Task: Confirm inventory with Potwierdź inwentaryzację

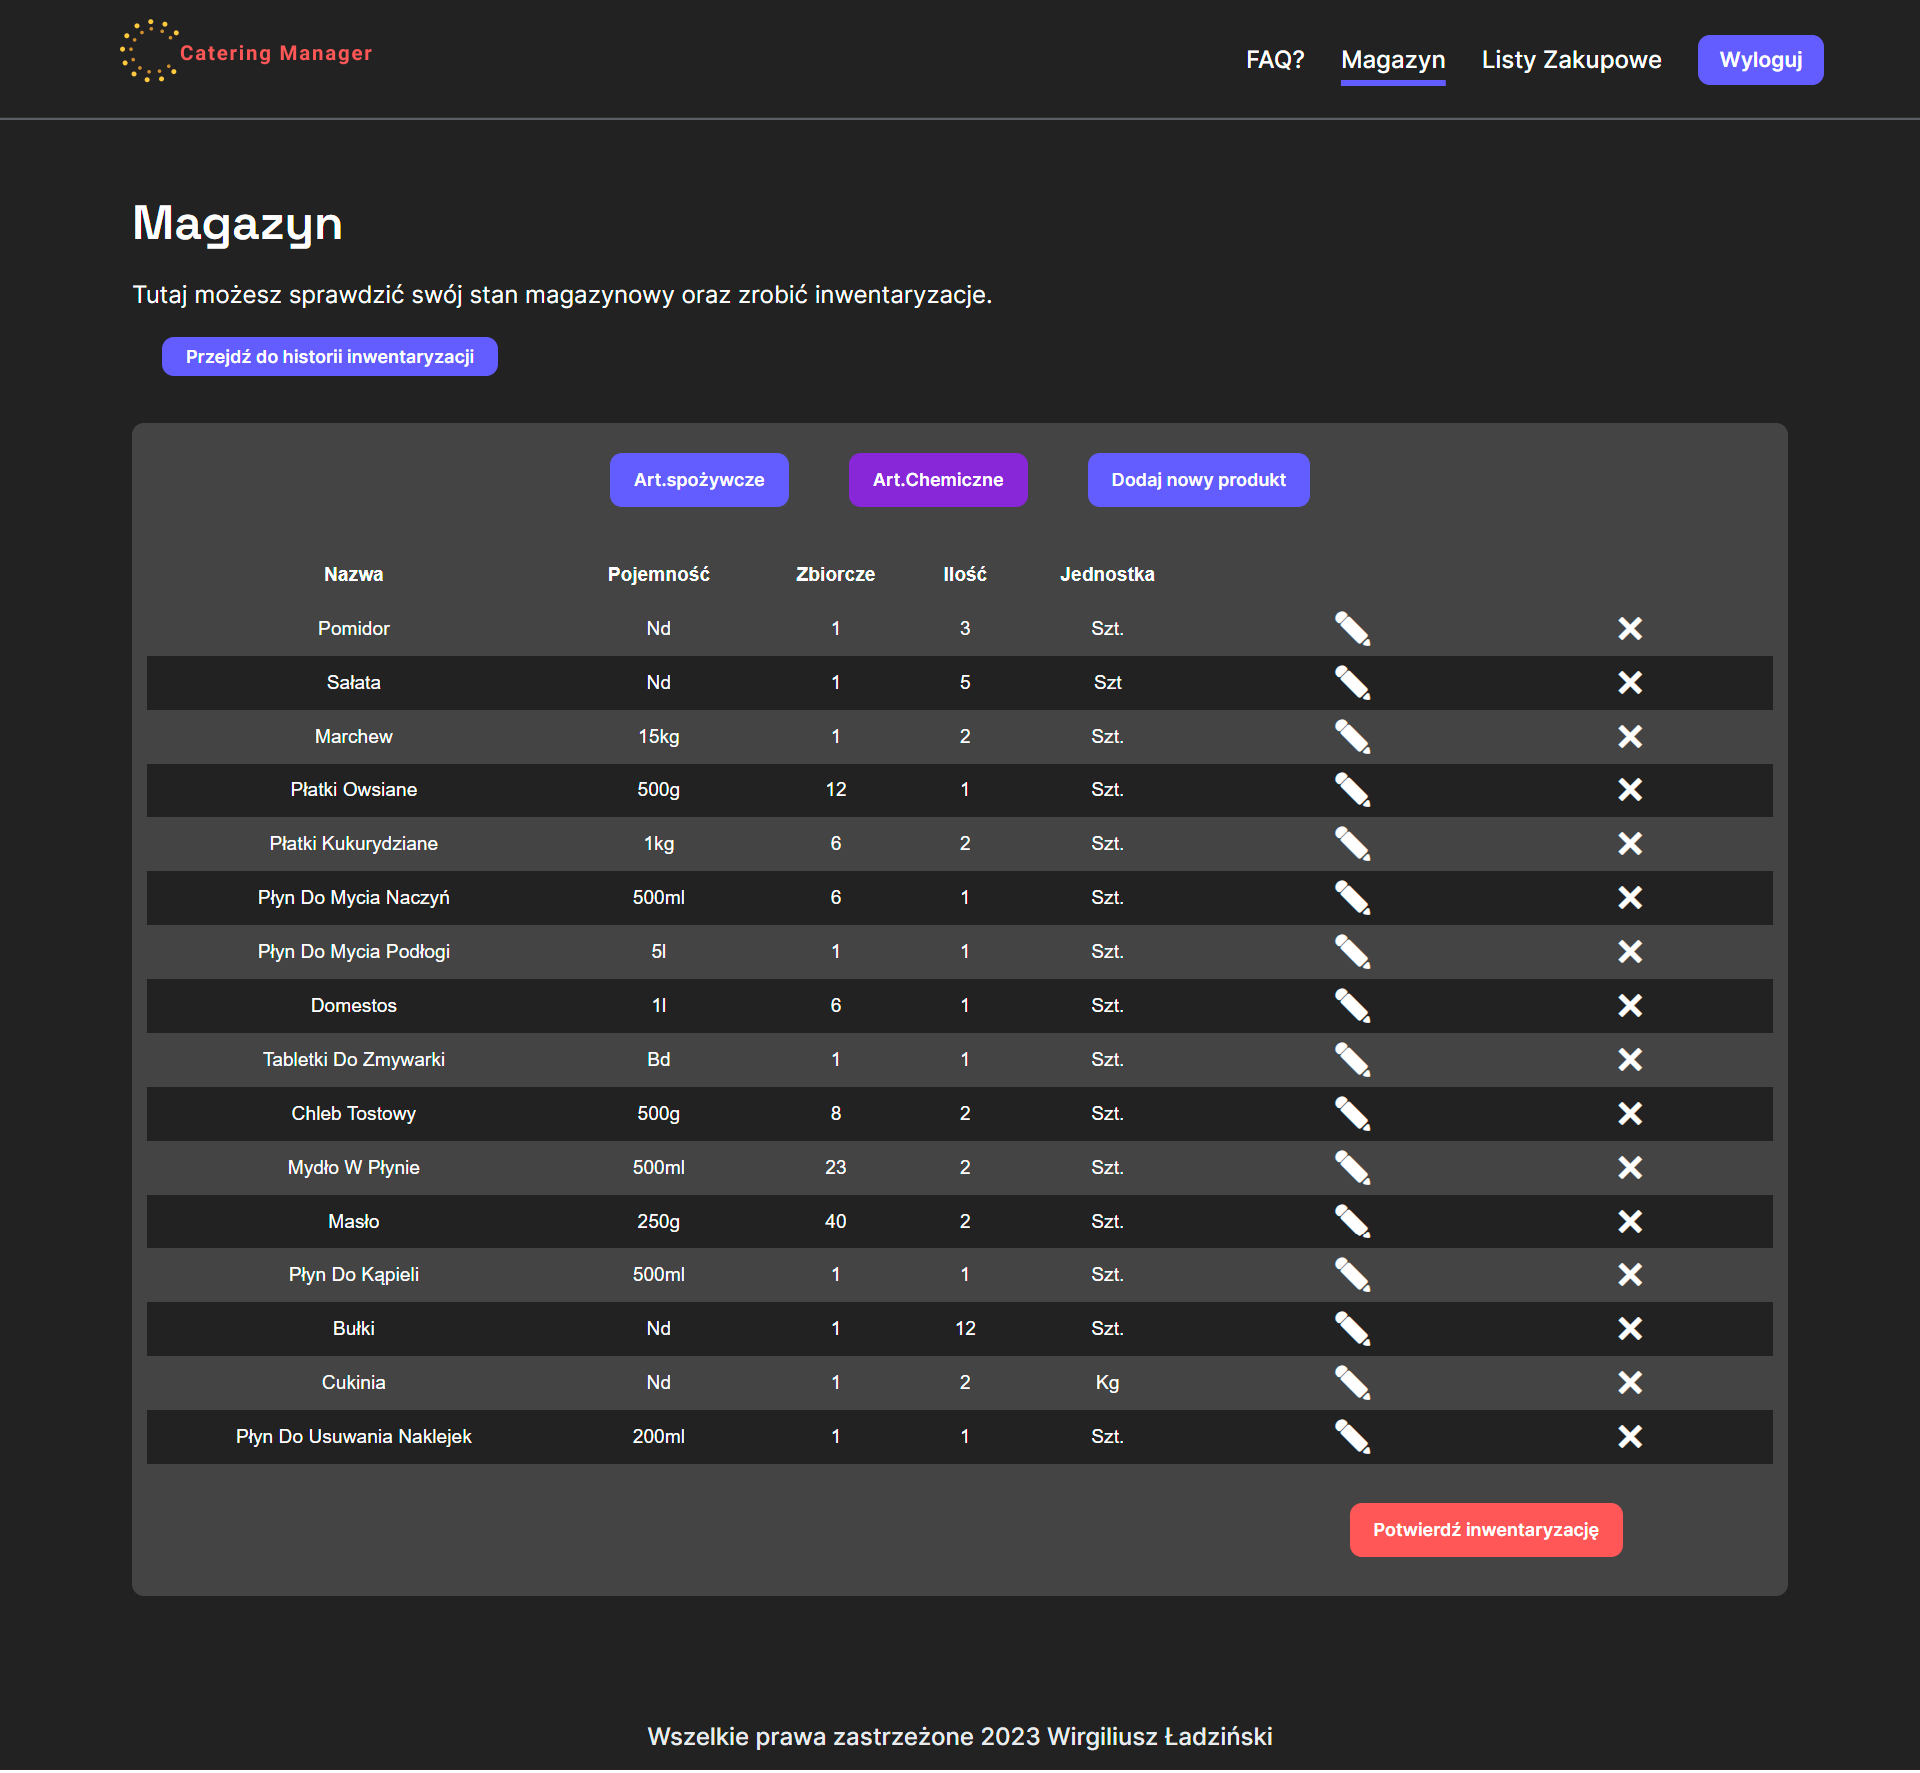Action: pos(1485,1530)
